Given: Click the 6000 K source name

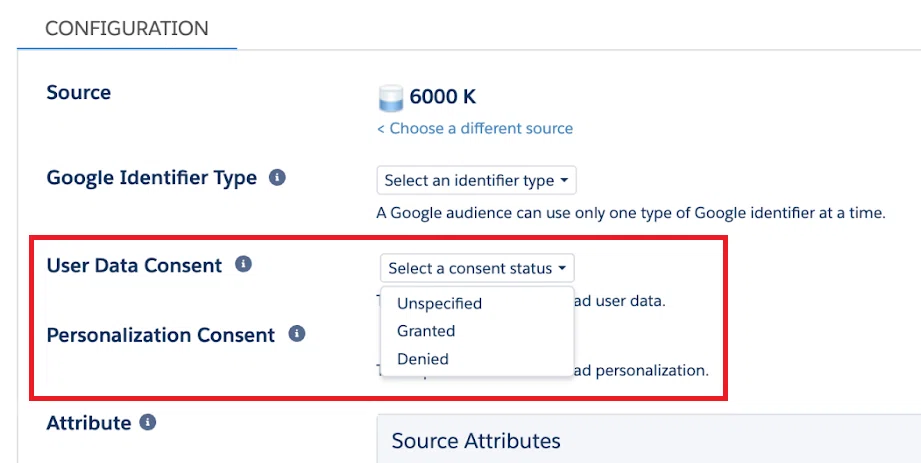Looking at the screenshot, I should tap(442, 97).
